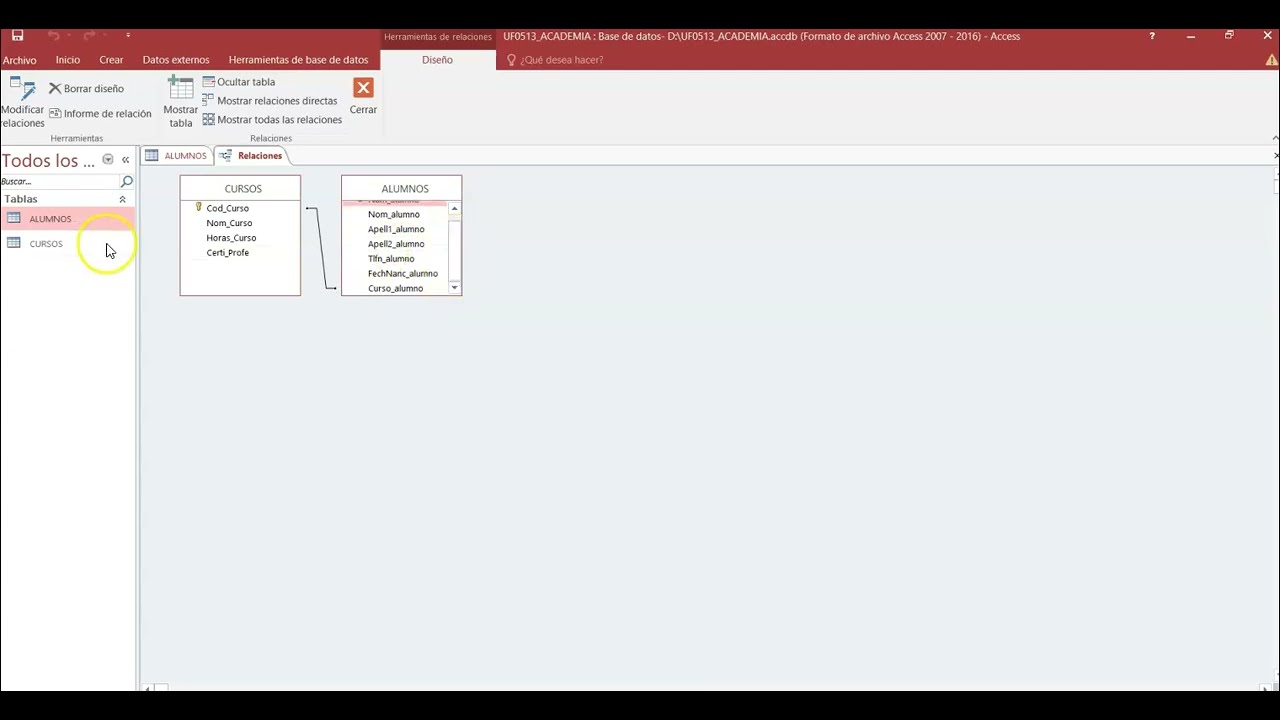The width and height of the screenshot is (1280, 720).
Task: Switch to the Crear ribbon tab
Action: (111, 60)
